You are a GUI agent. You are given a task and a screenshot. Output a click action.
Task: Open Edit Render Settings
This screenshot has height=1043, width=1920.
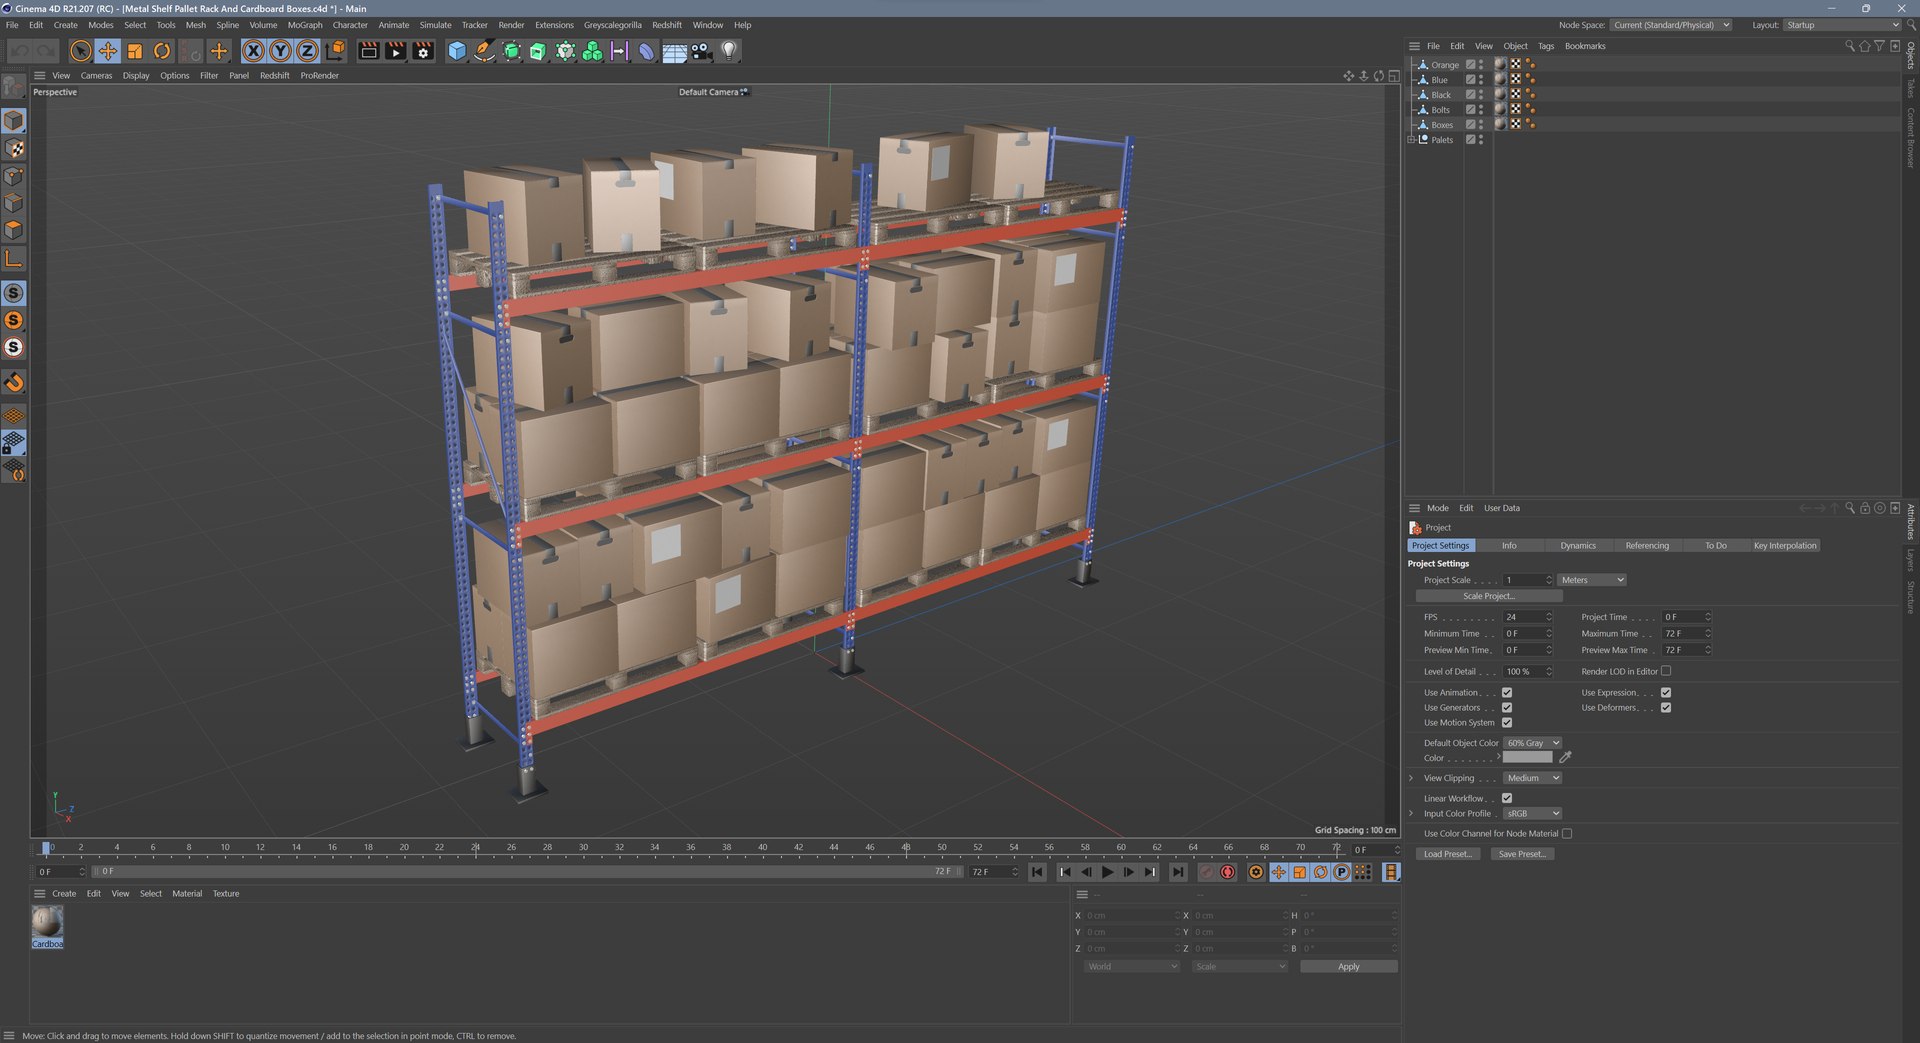pos(424,51)
